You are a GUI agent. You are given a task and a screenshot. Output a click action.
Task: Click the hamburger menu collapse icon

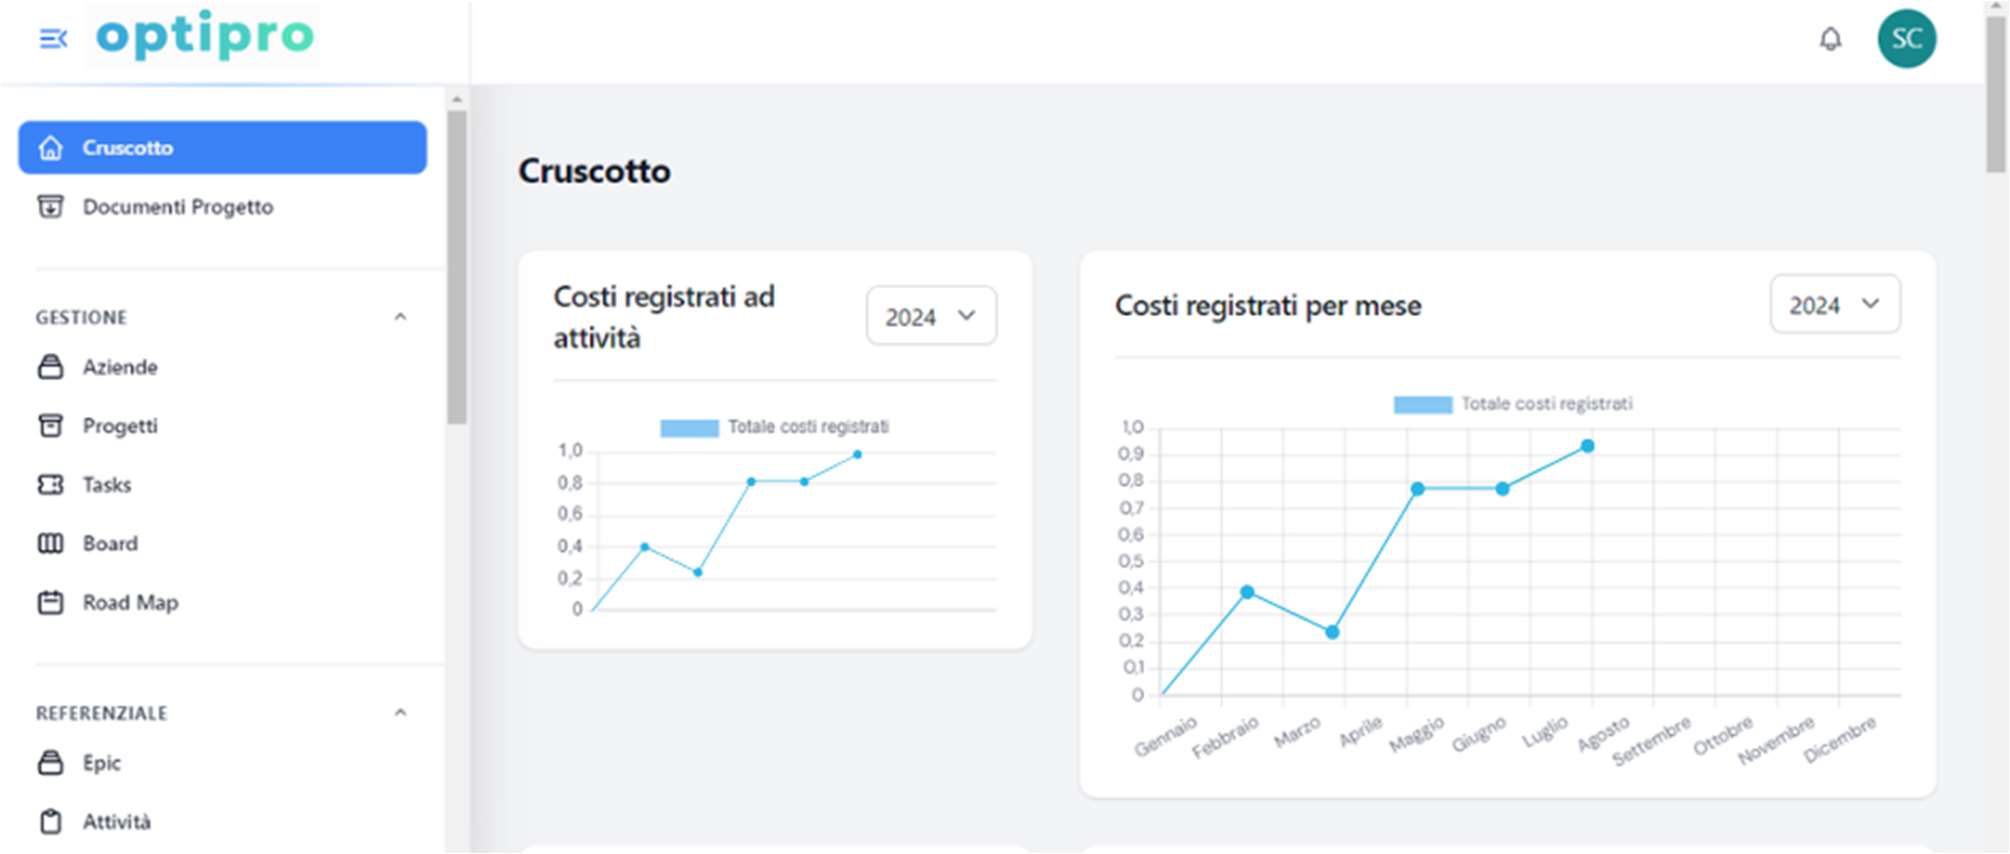[x=53, y=39]
